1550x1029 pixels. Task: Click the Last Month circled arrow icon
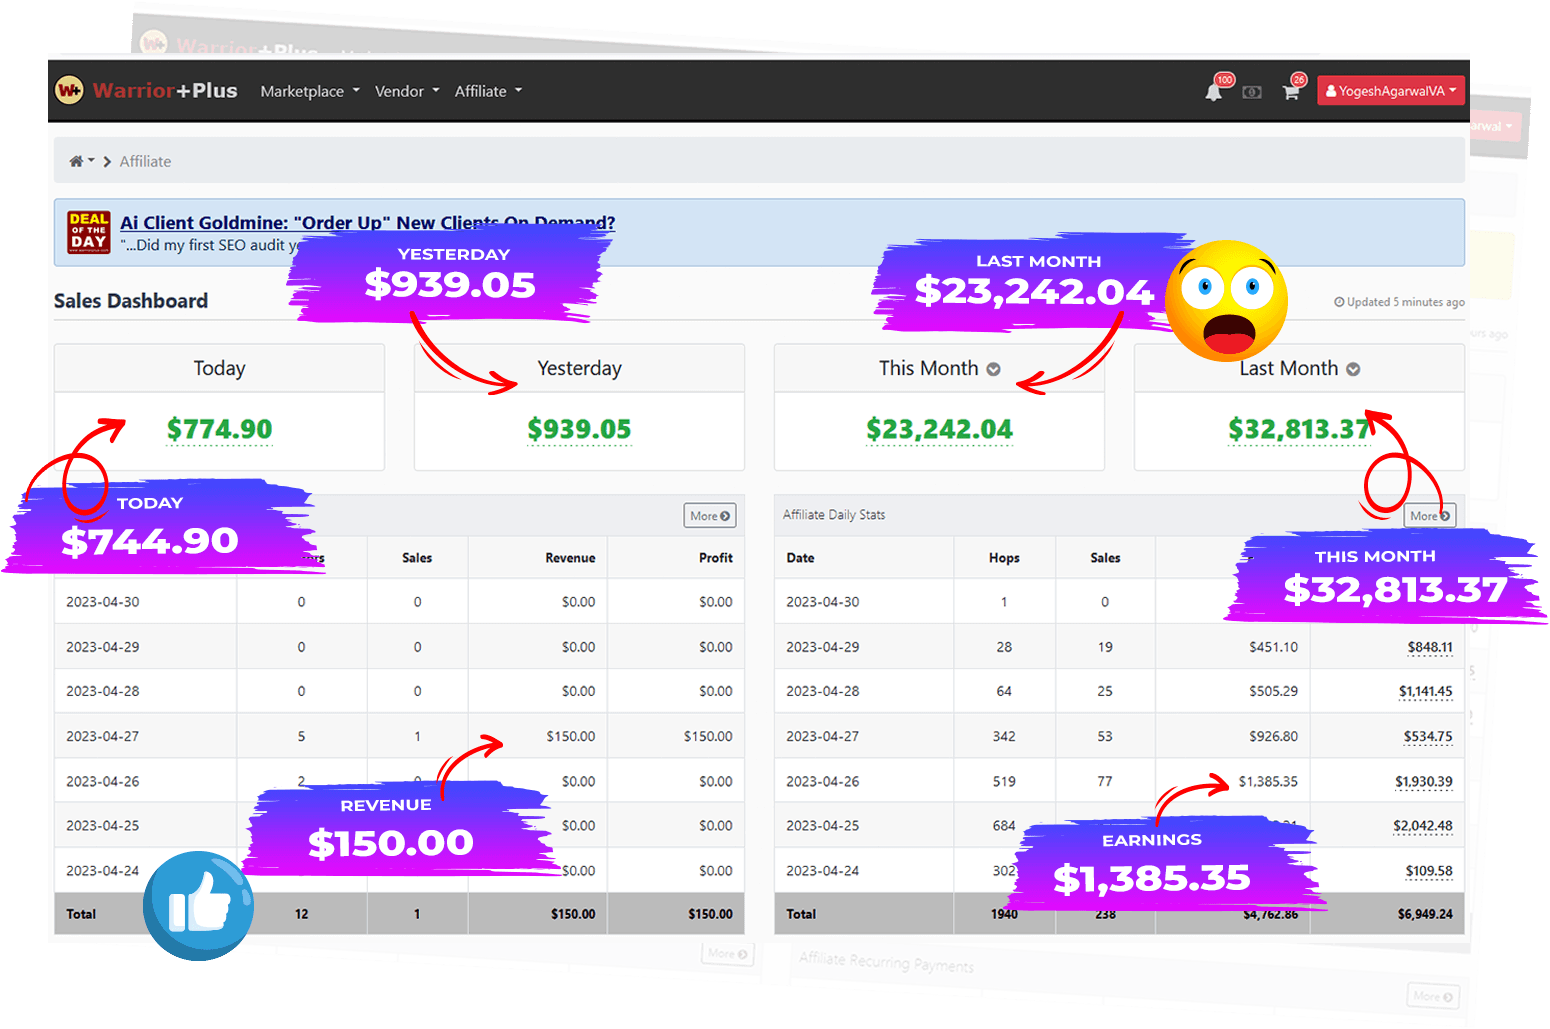click(x=1353, y=369)
